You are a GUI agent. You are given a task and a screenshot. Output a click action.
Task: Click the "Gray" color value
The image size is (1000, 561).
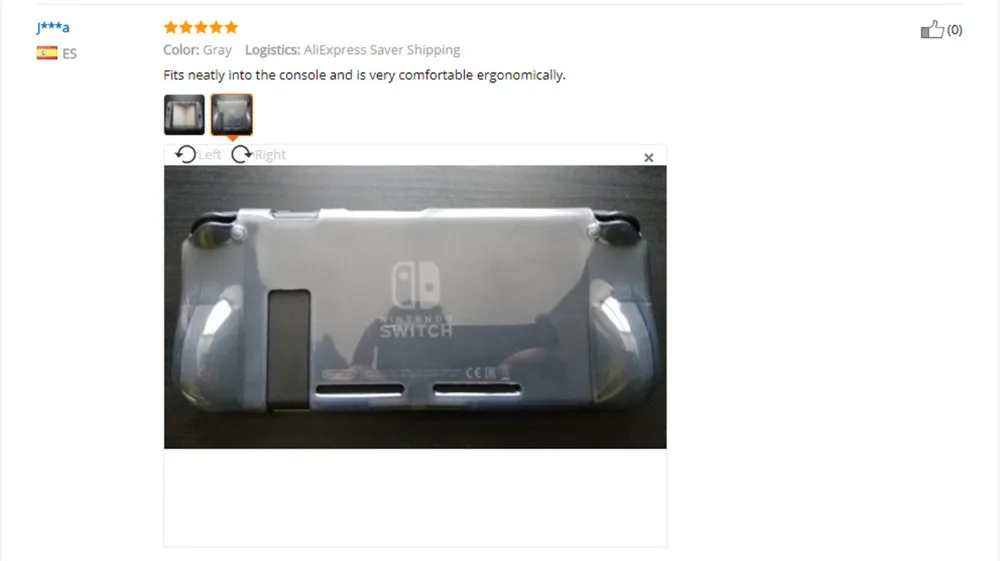pos(217,50)
